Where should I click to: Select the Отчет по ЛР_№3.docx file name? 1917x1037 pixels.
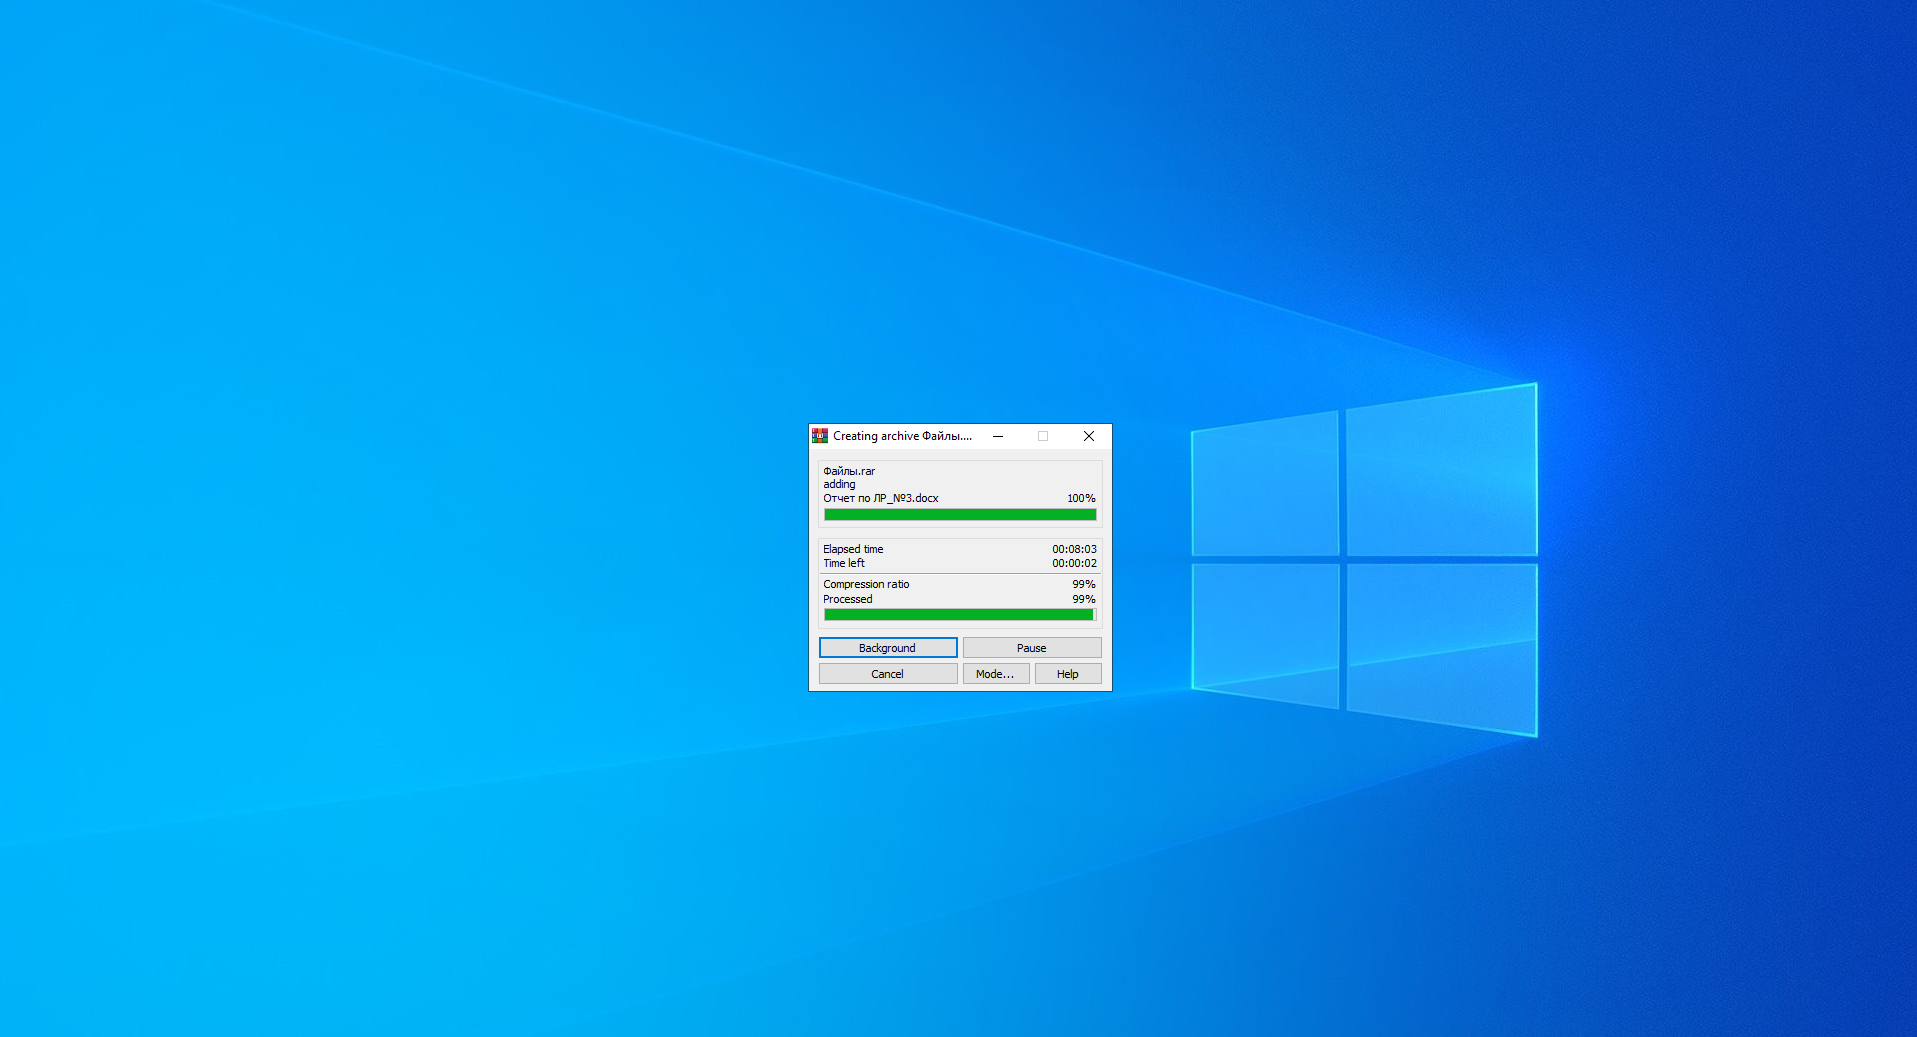click(881, 498)
